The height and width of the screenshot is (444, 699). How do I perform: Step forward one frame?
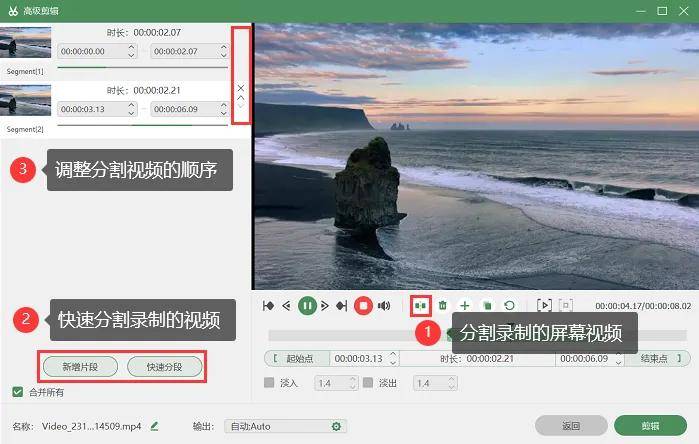325,305
